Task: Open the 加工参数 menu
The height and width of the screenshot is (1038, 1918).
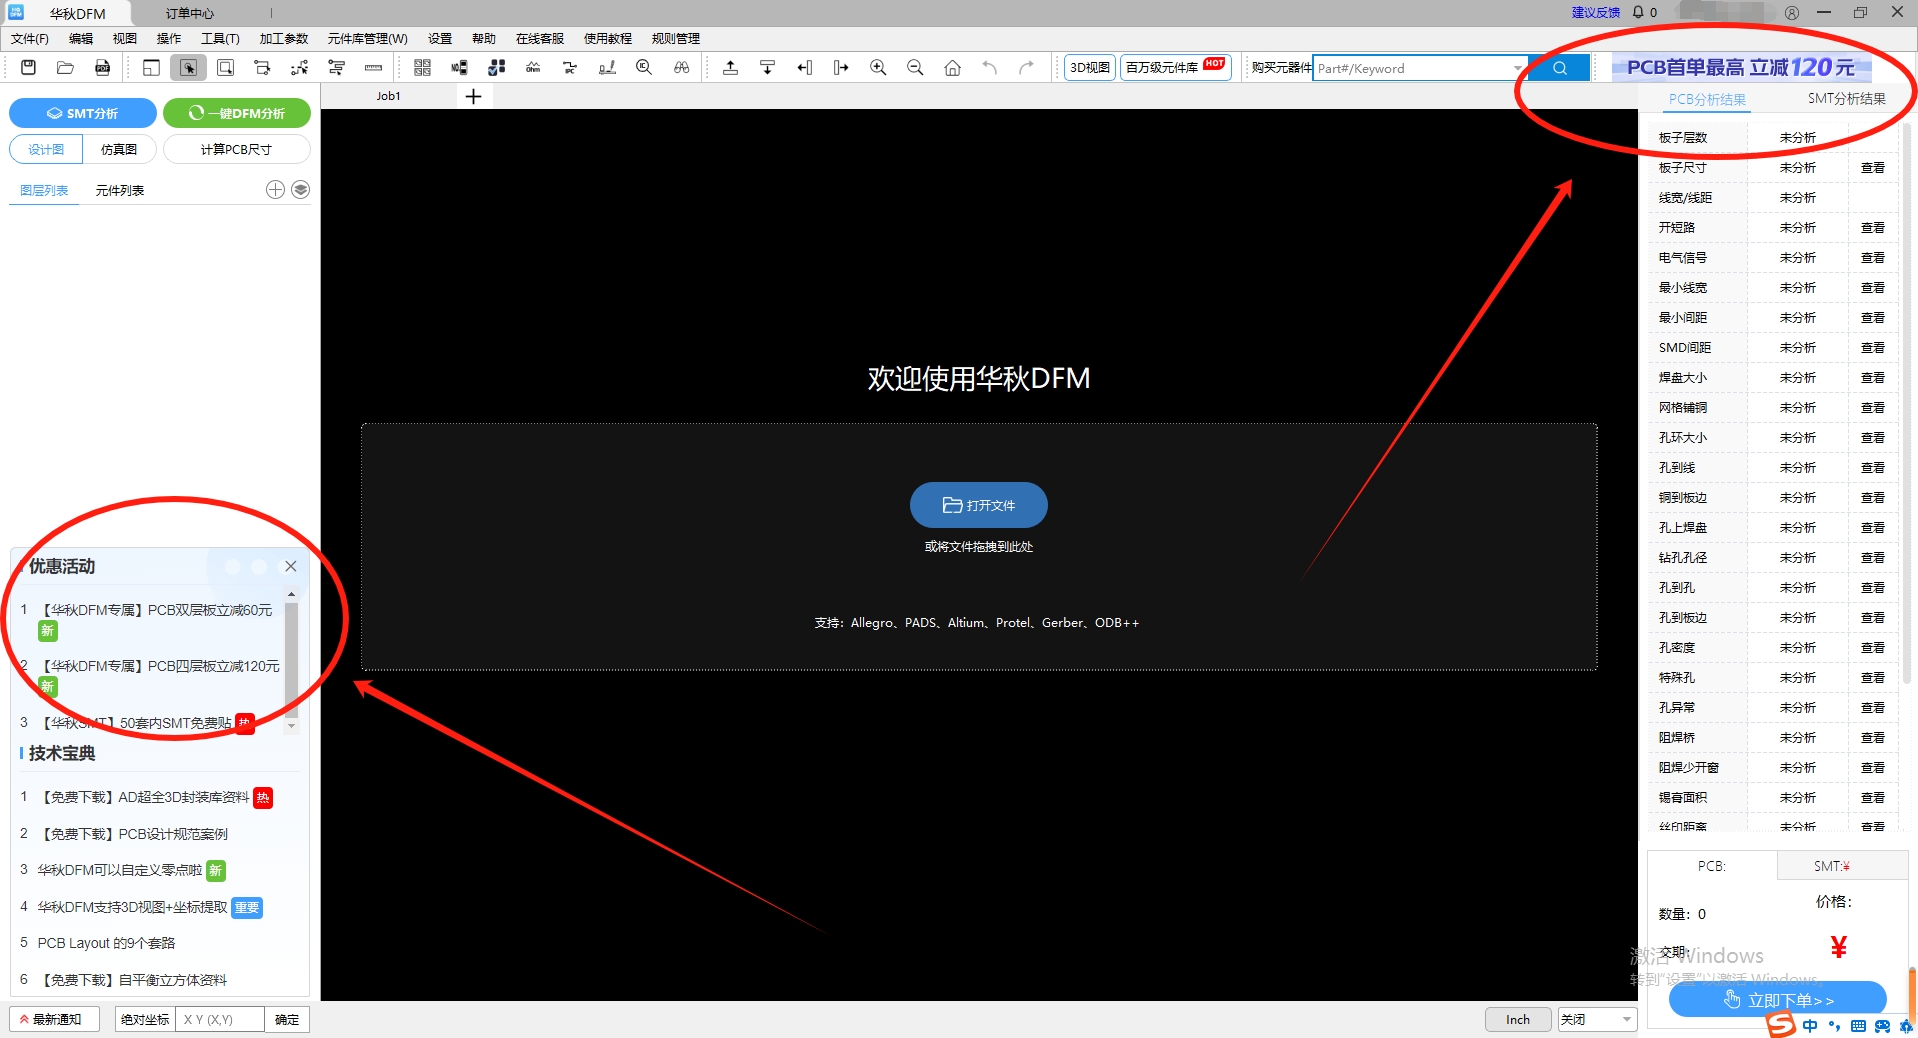Action: coord(284,39)
